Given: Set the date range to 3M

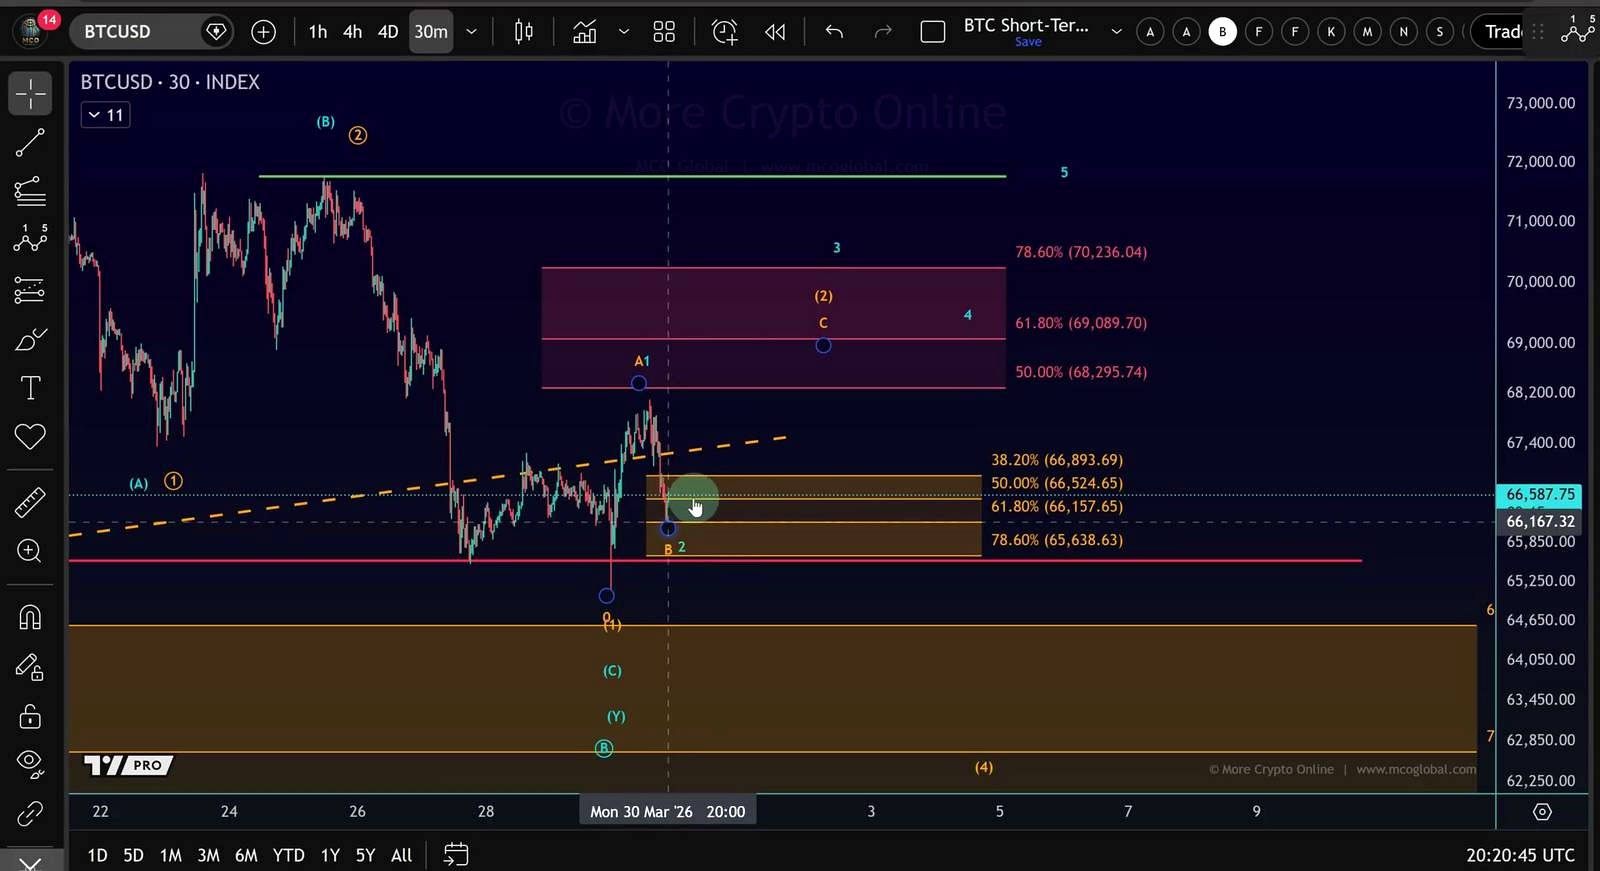Looking at the screenshot, I should (x=208, y=855).
